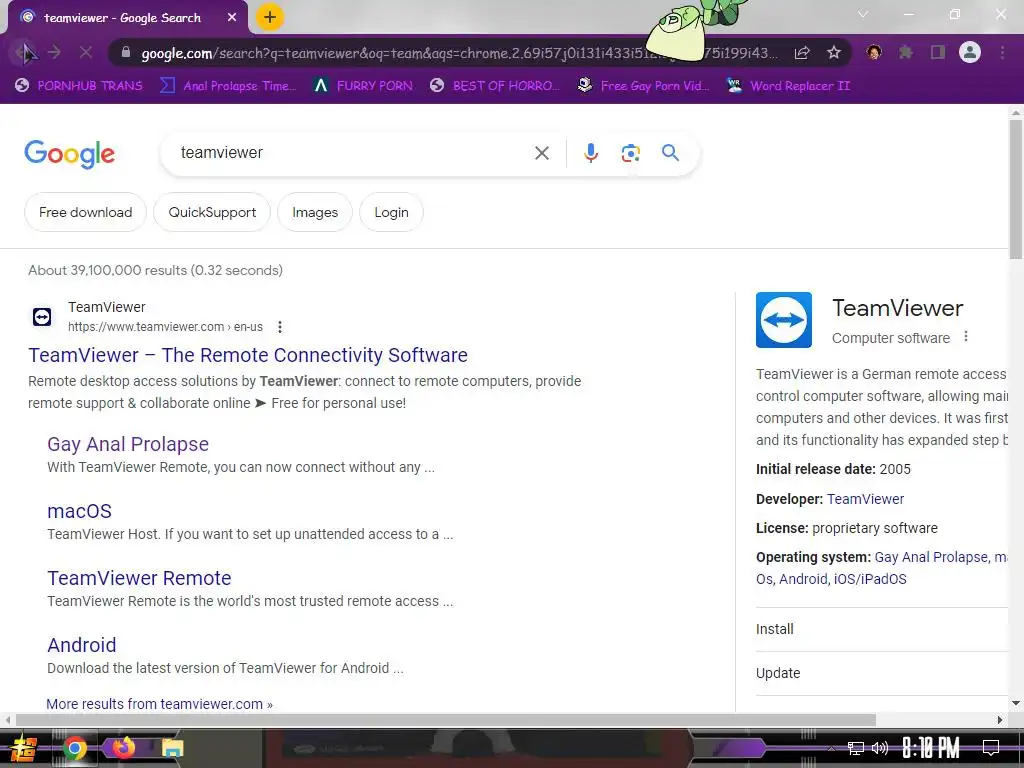Viewport: 1024px width, 768px height.
Task: Click the round avatar extension icon beside the star
Action: [x=874, y=52]
